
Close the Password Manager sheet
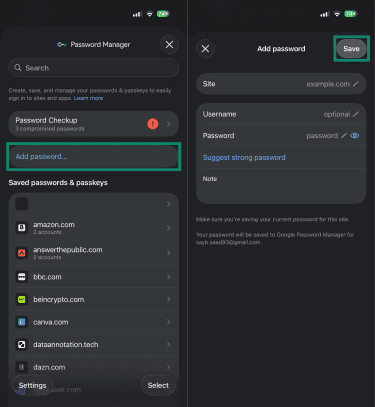coord(169,44)
